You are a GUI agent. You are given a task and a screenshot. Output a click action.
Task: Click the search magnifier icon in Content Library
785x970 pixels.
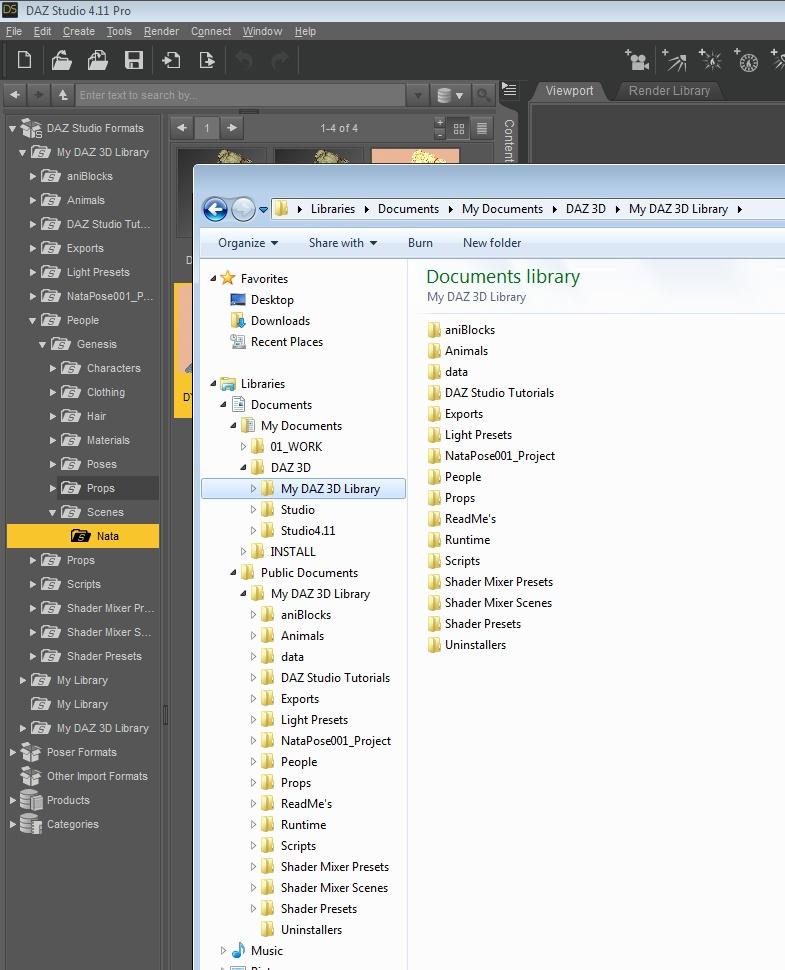[483, 95]
